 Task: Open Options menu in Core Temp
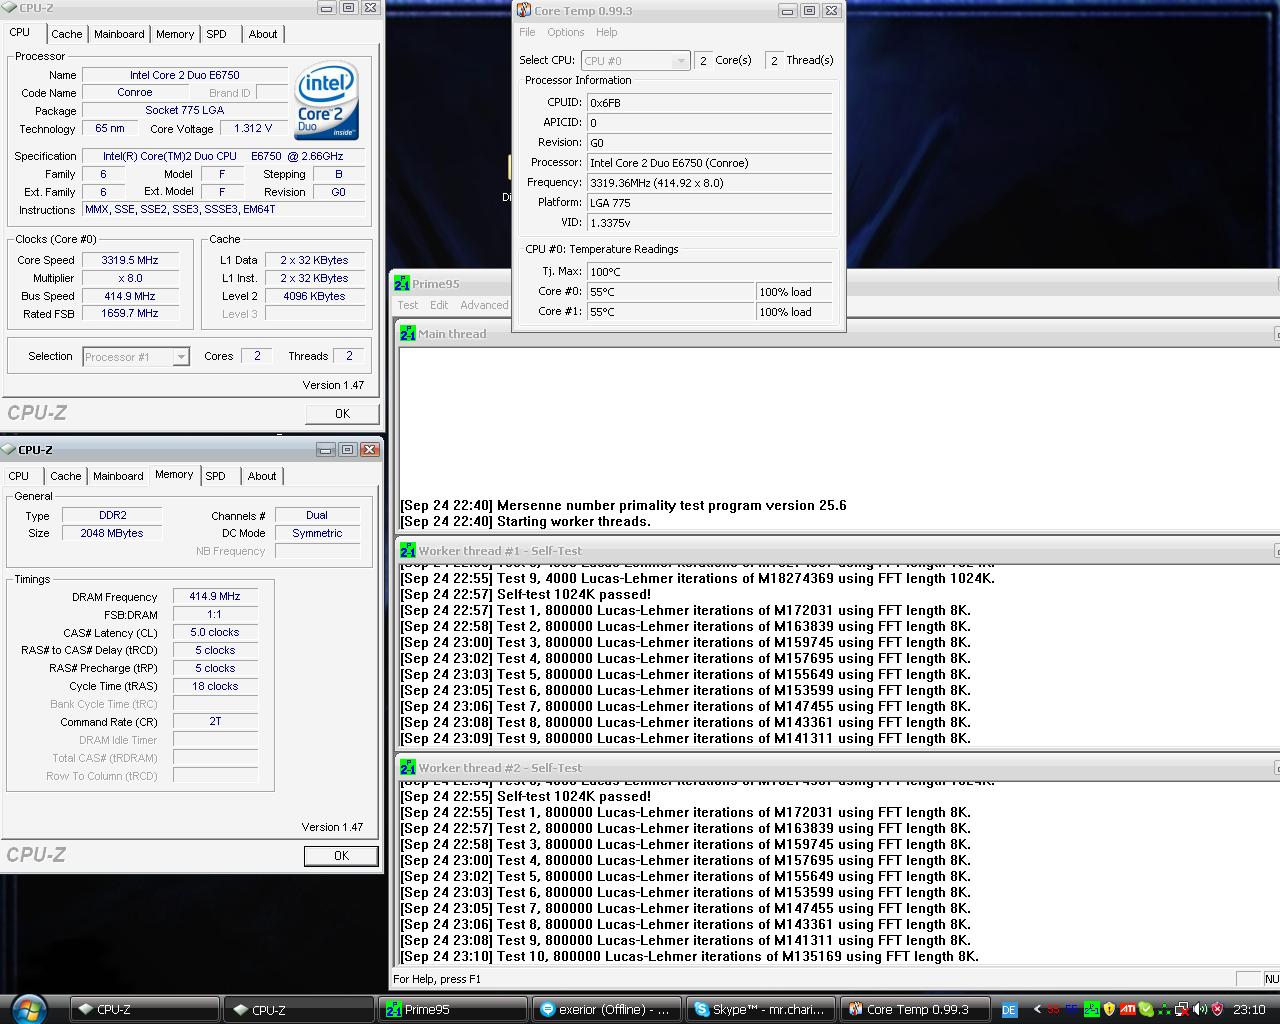(566, 32)
